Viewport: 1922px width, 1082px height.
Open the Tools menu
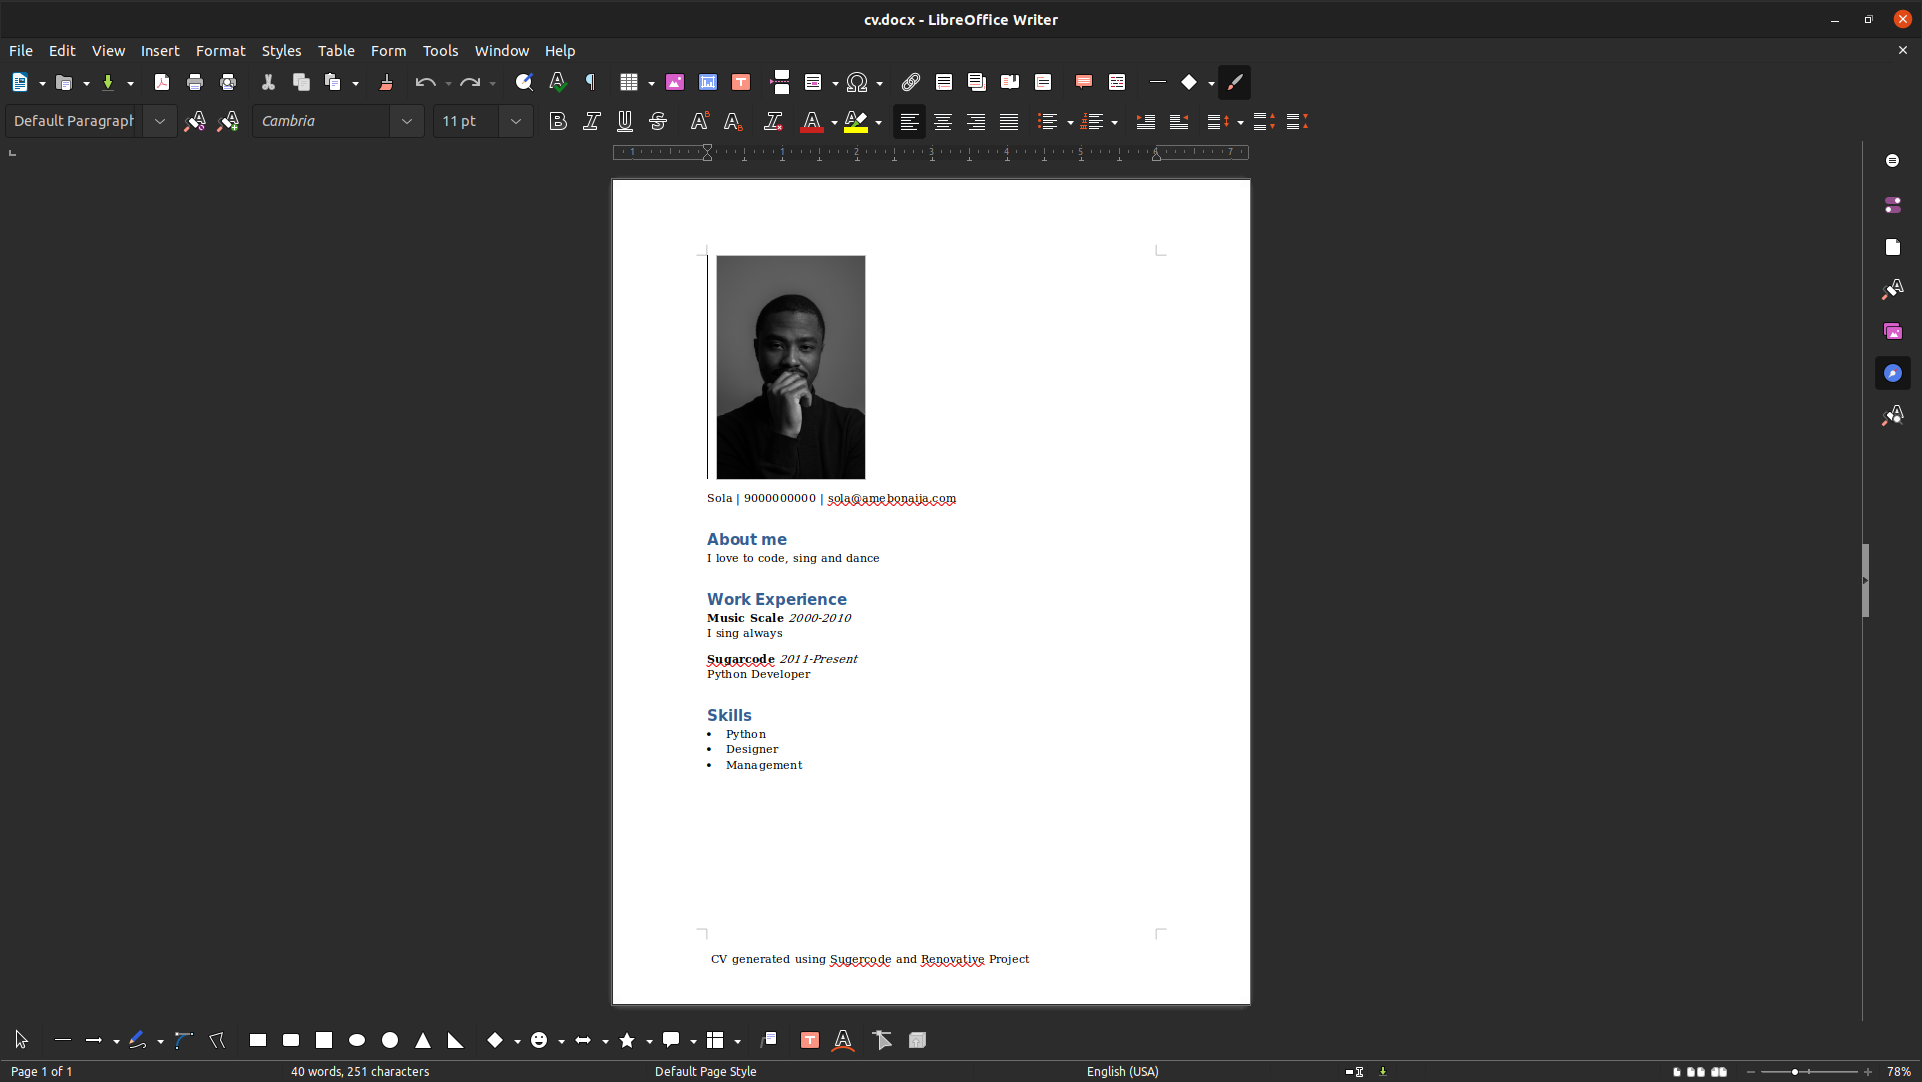coord(440,51)
